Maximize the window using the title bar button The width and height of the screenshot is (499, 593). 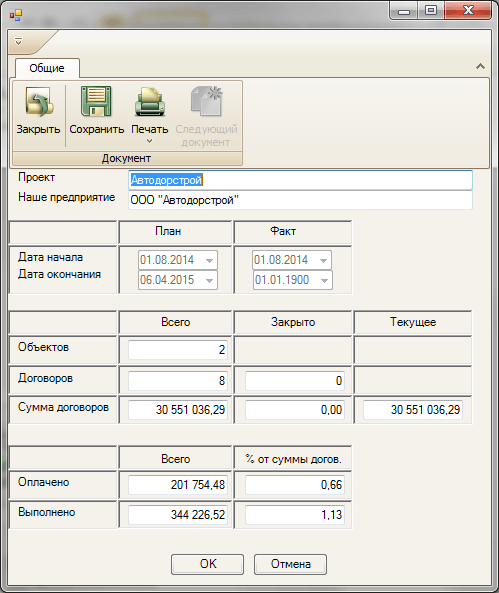[431, 10]
